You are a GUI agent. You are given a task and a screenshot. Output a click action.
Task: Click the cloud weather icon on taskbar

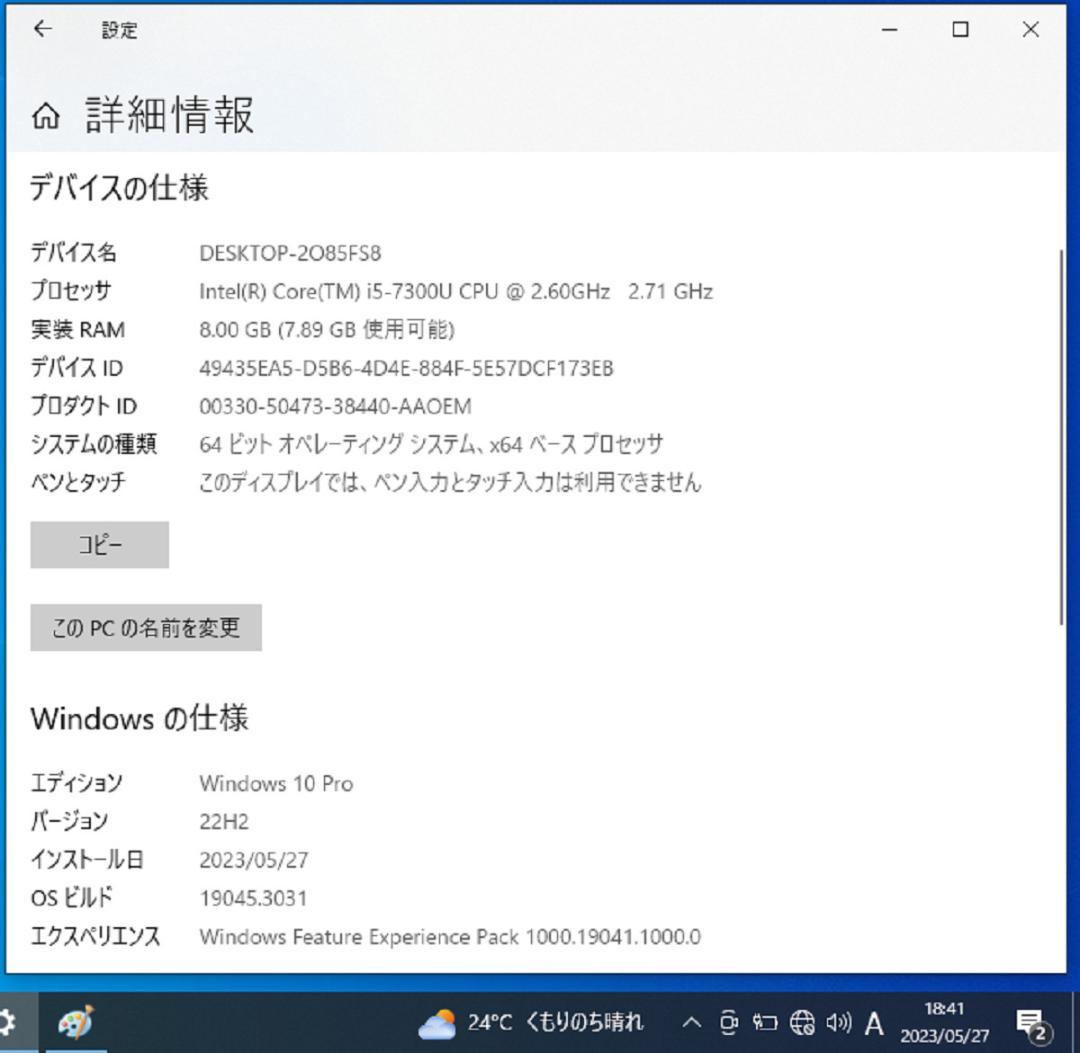tap(438, 1021)
